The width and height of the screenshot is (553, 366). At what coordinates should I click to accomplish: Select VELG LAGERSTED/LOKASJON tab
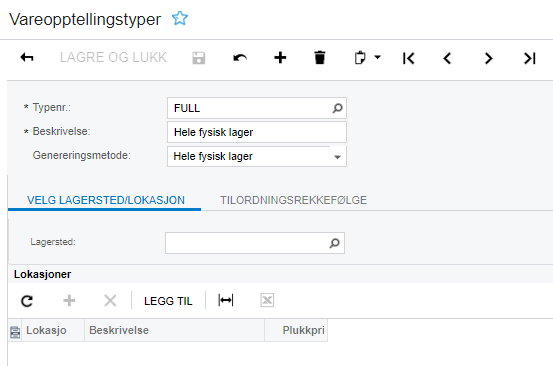(x=106, y=200)
